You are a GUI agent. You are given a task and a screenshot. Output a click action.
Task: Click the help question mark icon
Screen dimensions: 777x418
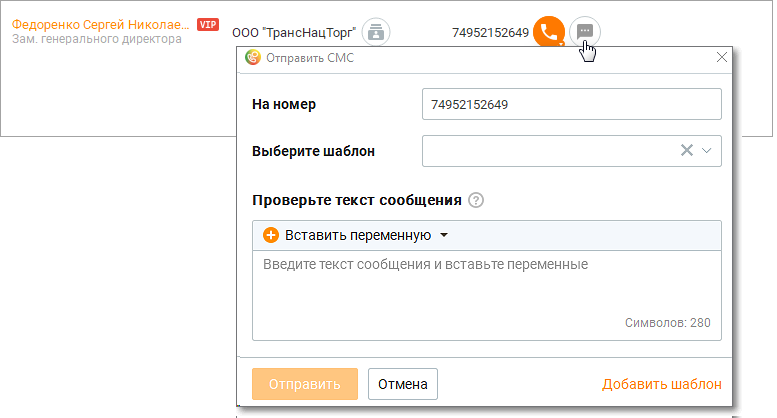[x=476, y=200]
